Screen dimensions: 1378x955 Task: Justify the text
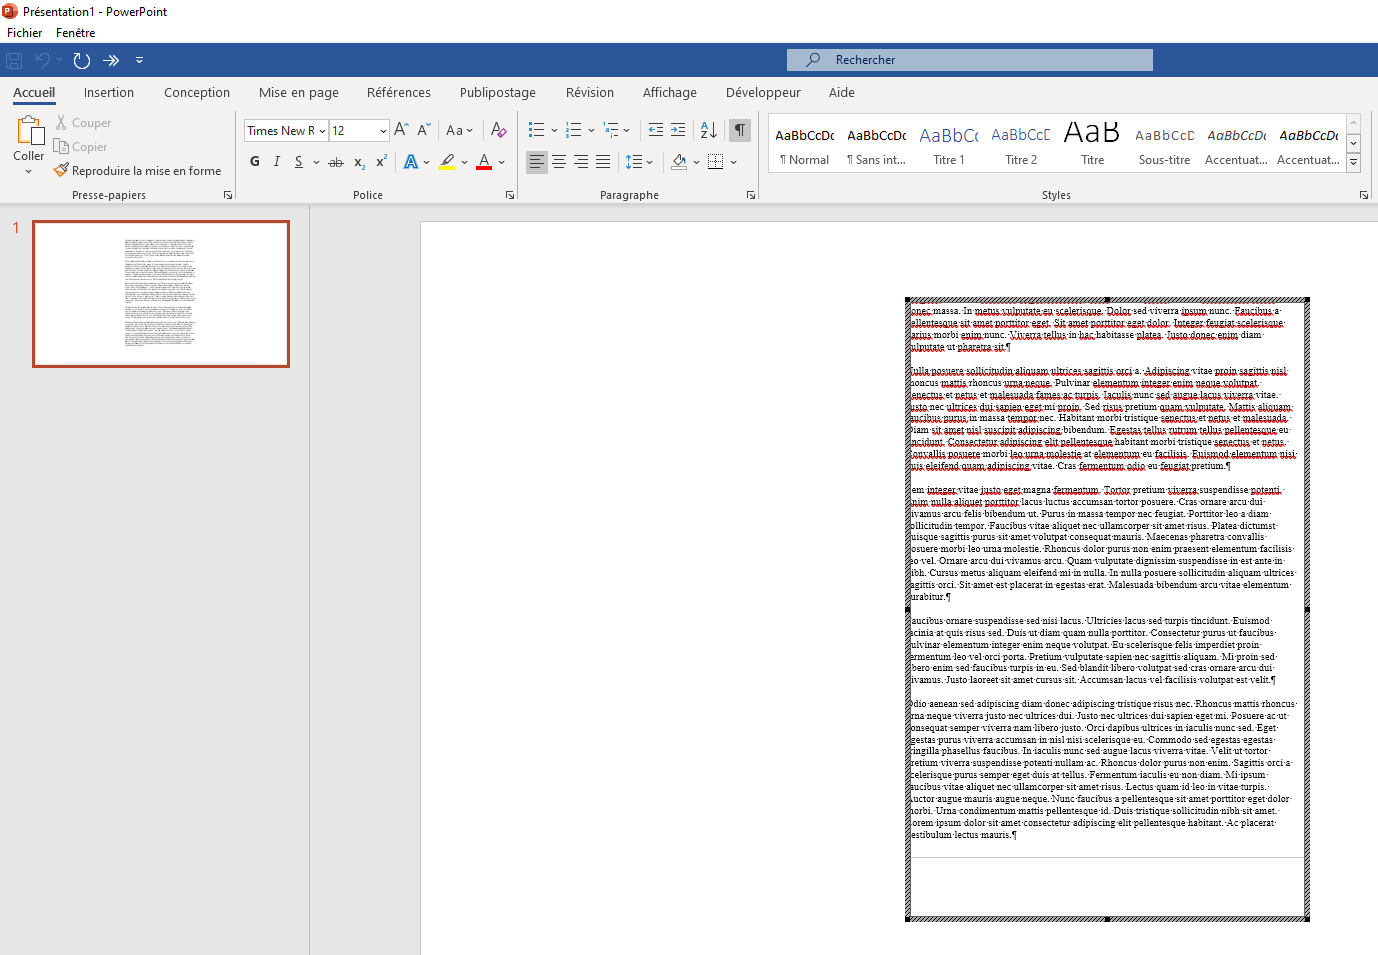(x=603, y=161)
